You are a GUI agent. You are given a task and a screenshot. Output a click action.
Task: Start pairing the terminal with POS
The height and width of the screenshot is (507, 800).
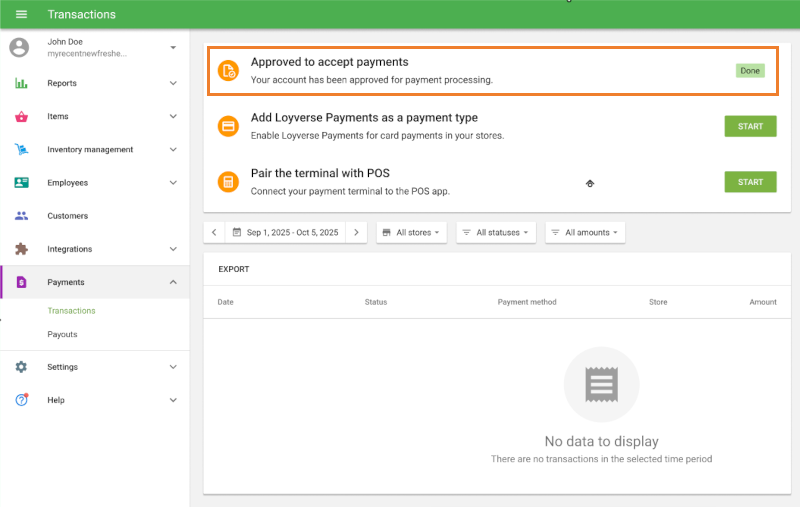point(751,182)
